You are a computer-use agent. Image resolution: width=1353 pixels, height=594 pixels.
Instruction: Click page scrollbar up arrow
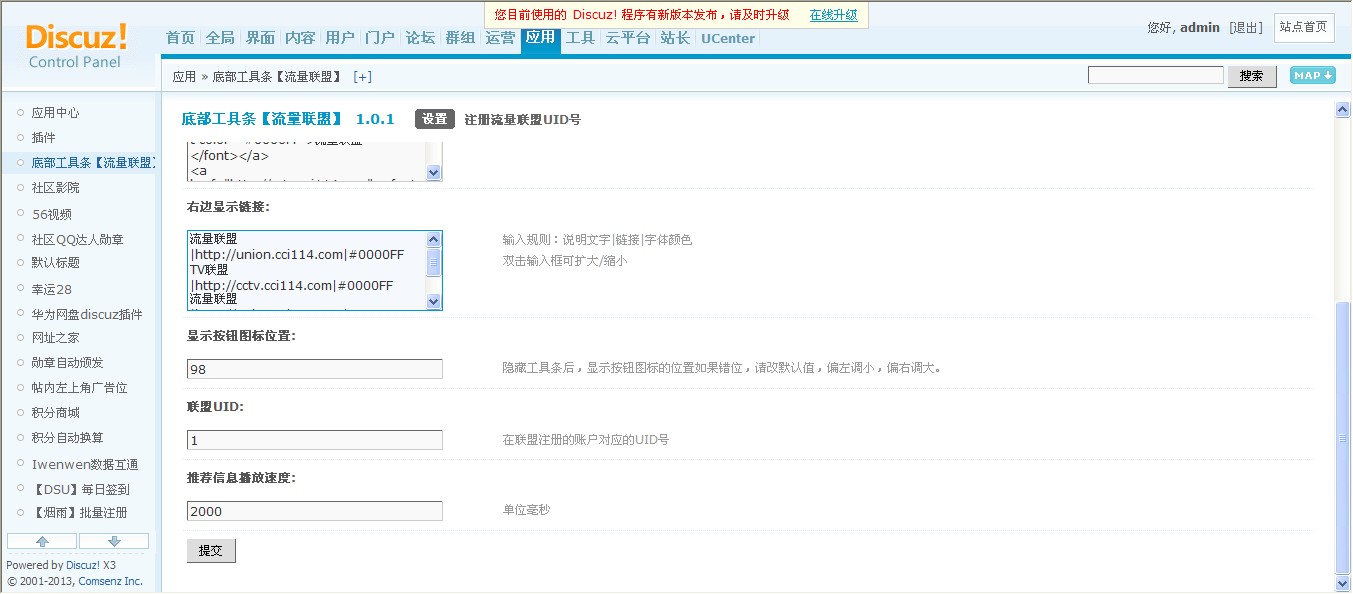pos(1342,109)
